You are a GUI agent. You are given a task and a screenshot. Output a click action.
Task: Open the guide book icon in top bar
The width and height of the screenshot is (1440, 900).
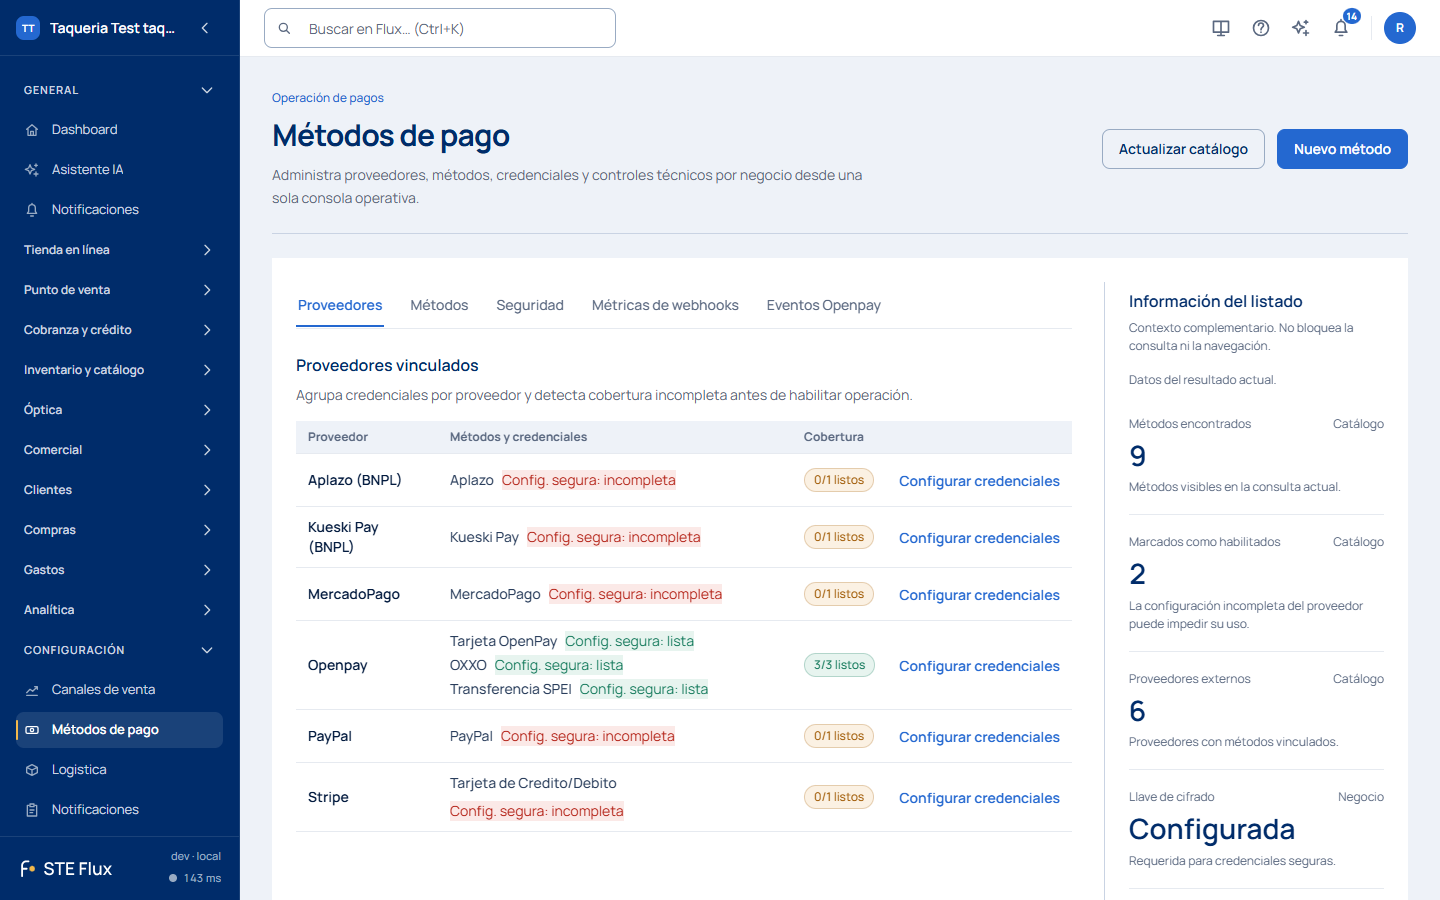1221,28
